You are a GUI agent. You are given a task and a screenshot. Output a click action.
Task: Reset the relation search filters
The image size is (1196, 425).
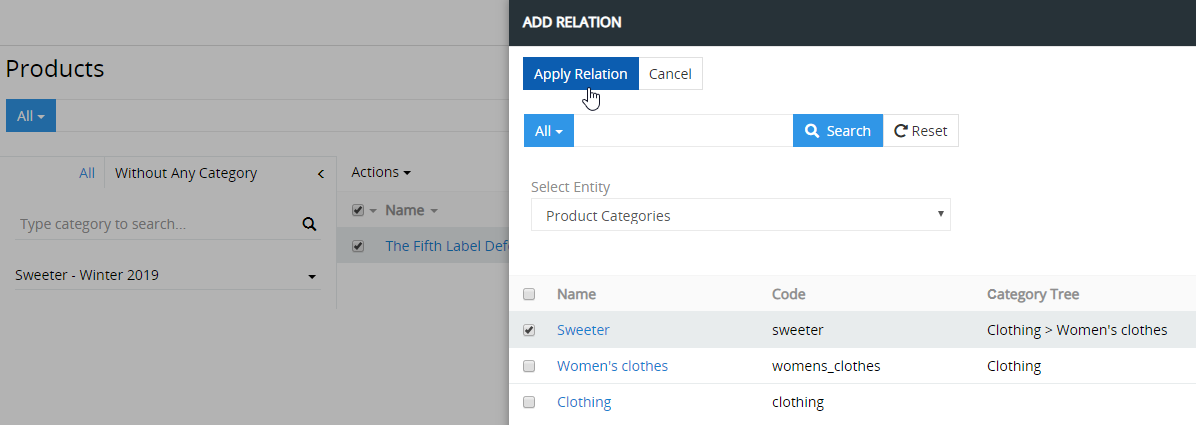[920, 131]
